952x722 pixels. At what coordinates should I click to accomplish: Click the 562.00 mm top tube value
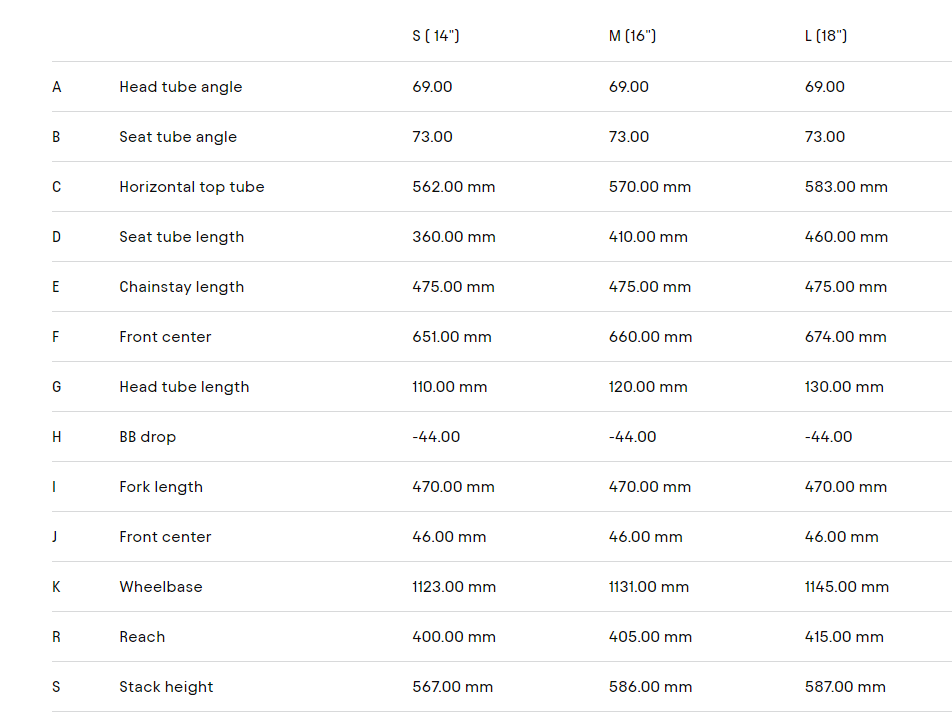tap(453, 187)
